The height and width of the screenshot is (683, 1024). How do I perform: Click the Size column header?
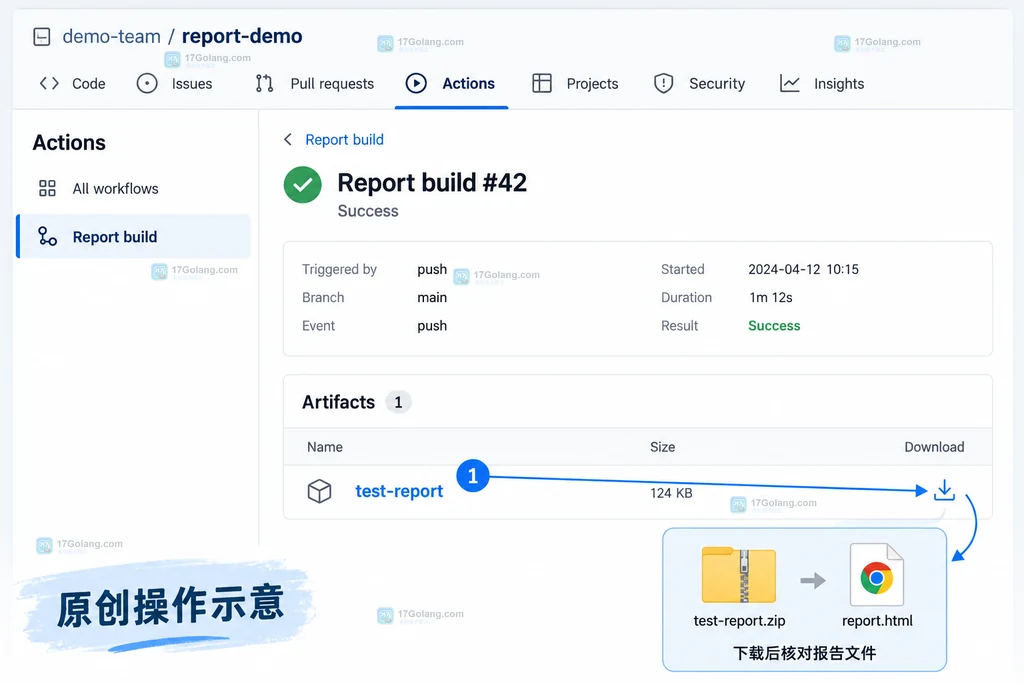point(662,447)
